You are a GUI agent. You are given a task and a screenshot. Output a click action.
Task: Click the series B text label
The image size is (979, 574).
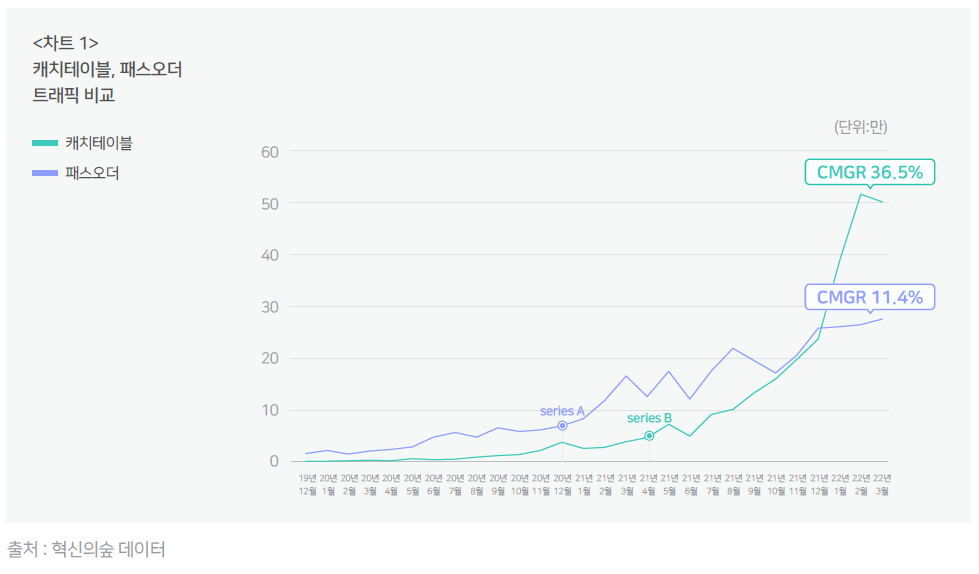[x=649, y=418]
